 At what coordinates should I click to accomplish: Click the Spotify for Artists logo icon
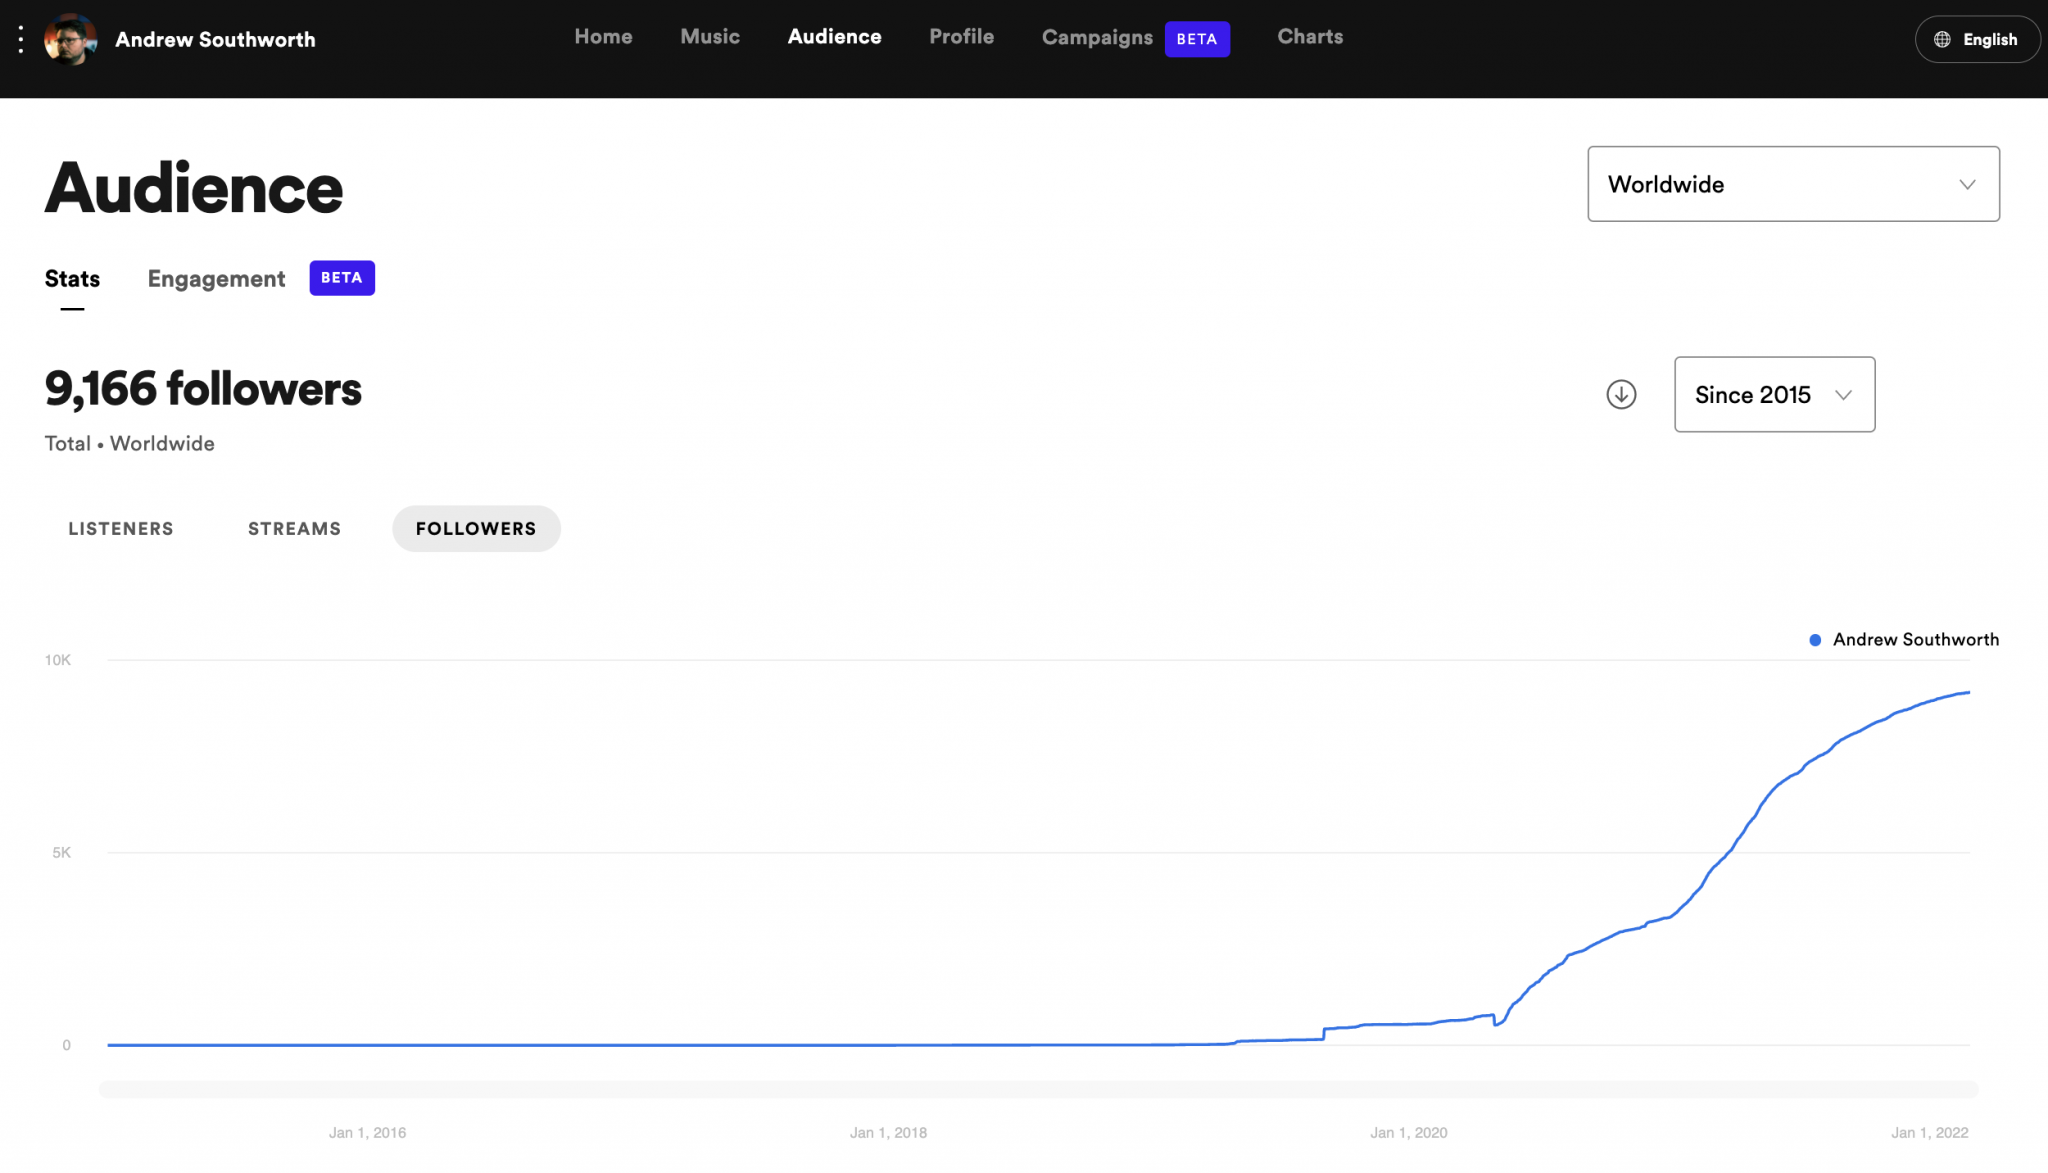(20, 38)
